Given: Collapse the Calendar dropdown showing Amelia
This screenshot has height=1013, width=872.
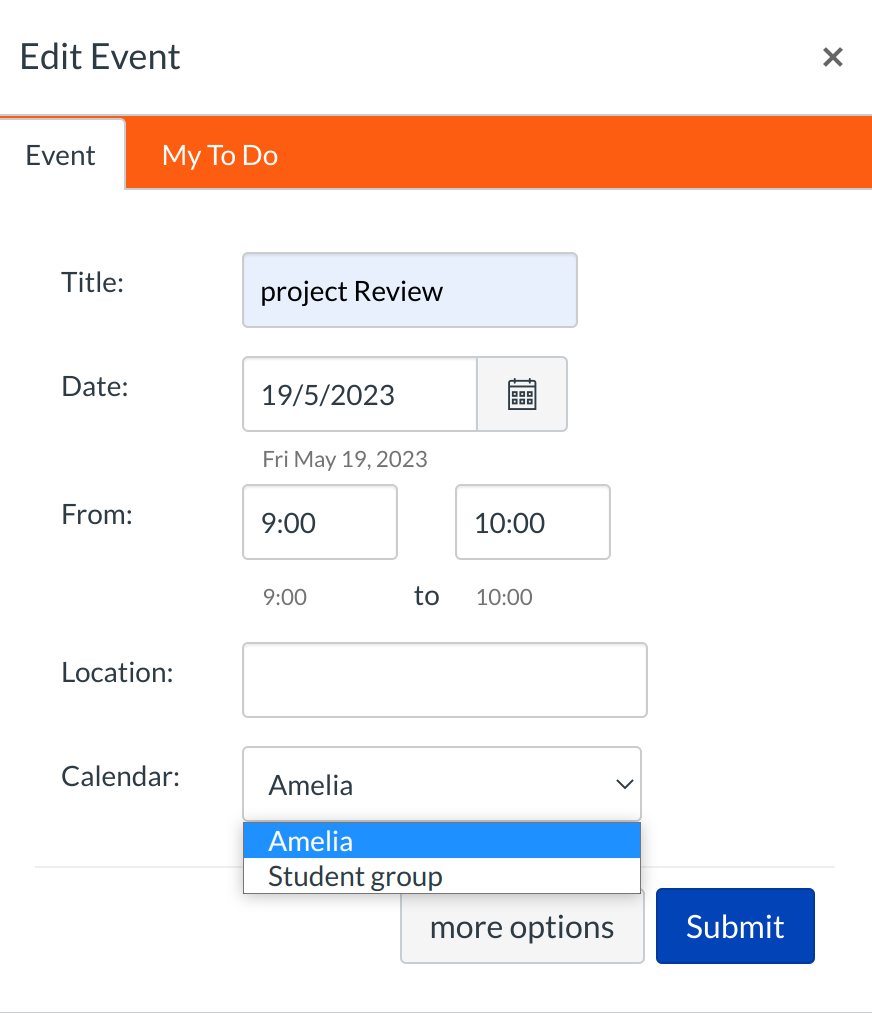Looking at the screenshot, I should 441,784.
